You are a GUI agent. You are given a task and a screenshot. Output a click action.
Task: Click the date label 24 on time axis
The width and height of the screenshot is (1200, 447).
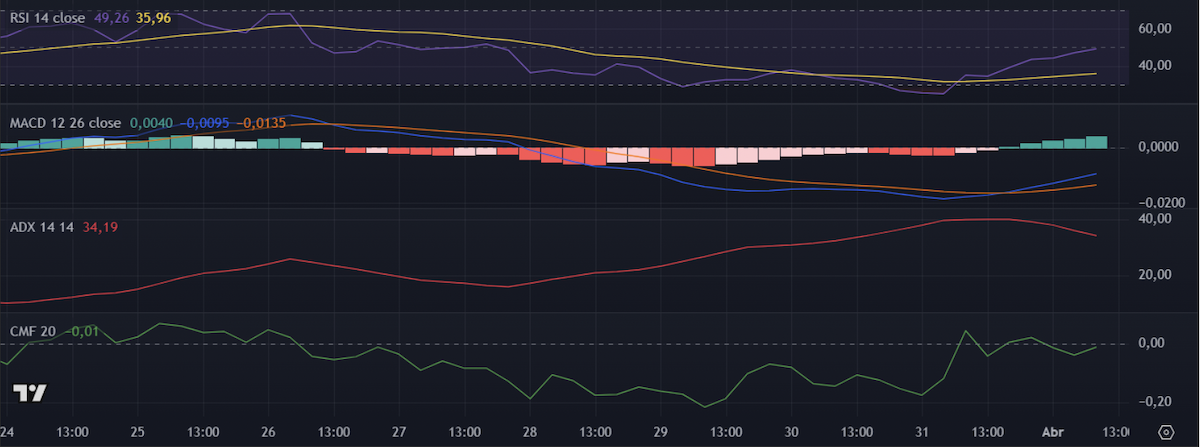coord(7,432)
